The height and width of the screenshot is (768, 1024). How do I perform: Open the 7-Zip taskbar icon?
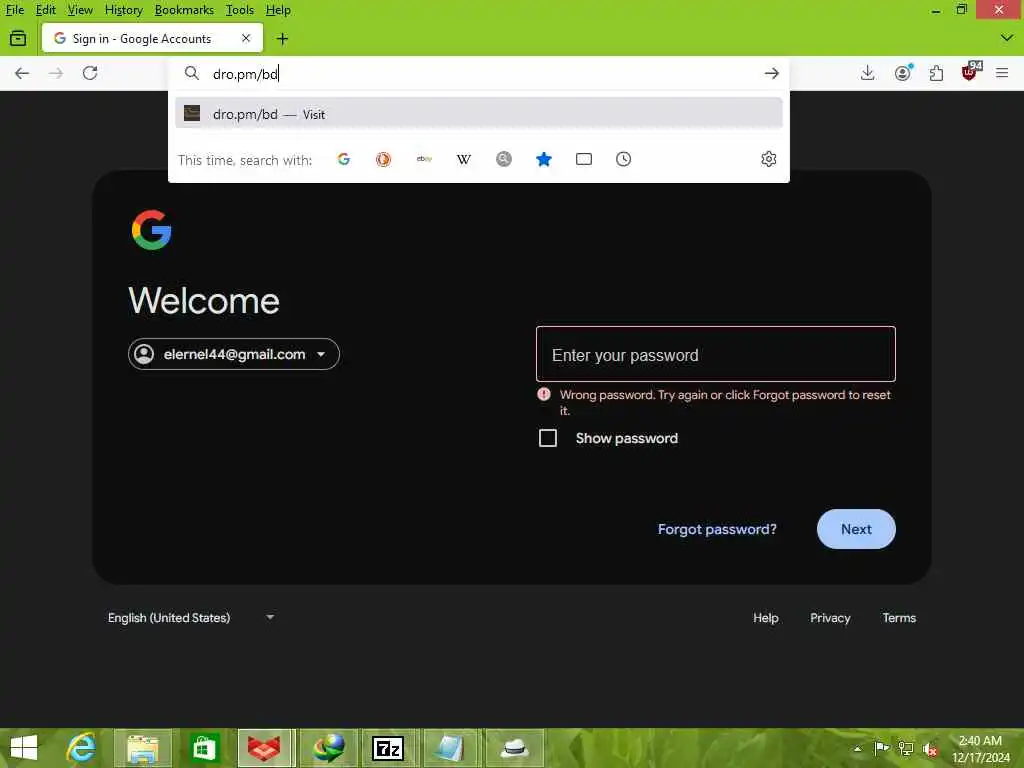click(x=389, y=748)
